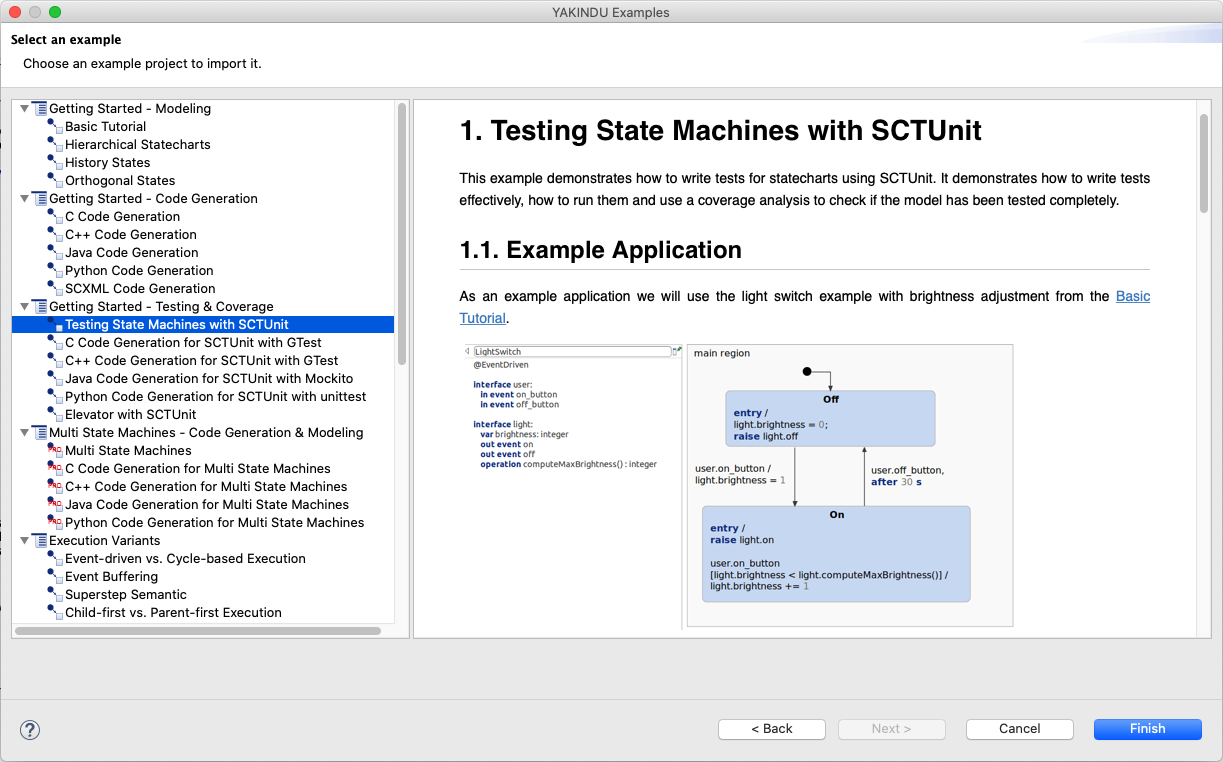Viewport: 1223px width, 762px height.
Task: Open the Basic Tutorial hyperlink in description
Action: click(1132, 297)
